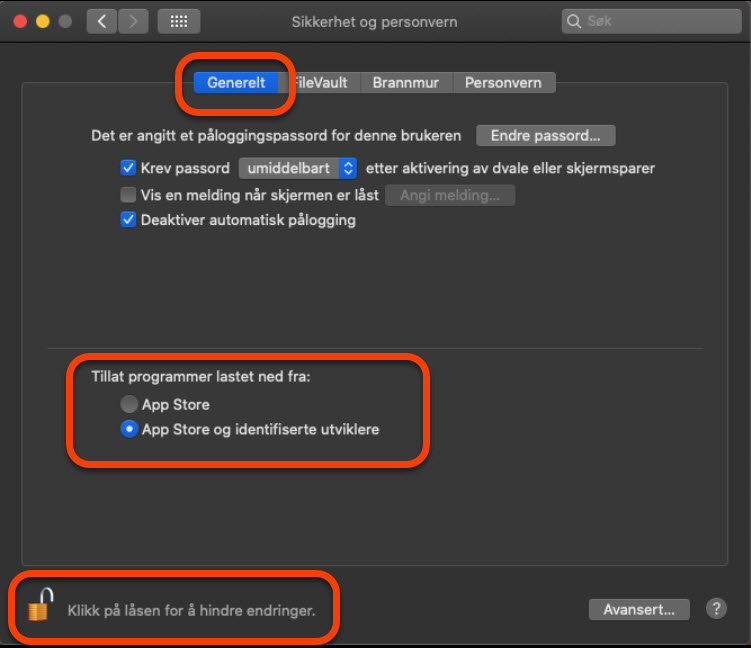The height and width of the screenshot is (648, 751).
Task: Click the magnifying glass search icon
Action: coord(574,21)
